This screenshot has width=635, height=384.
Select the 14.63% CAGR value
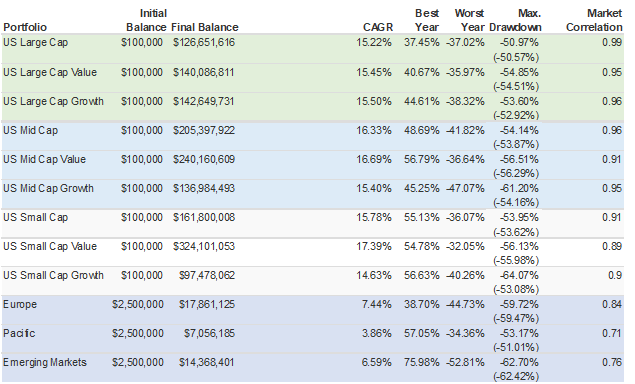click(374, 275)
